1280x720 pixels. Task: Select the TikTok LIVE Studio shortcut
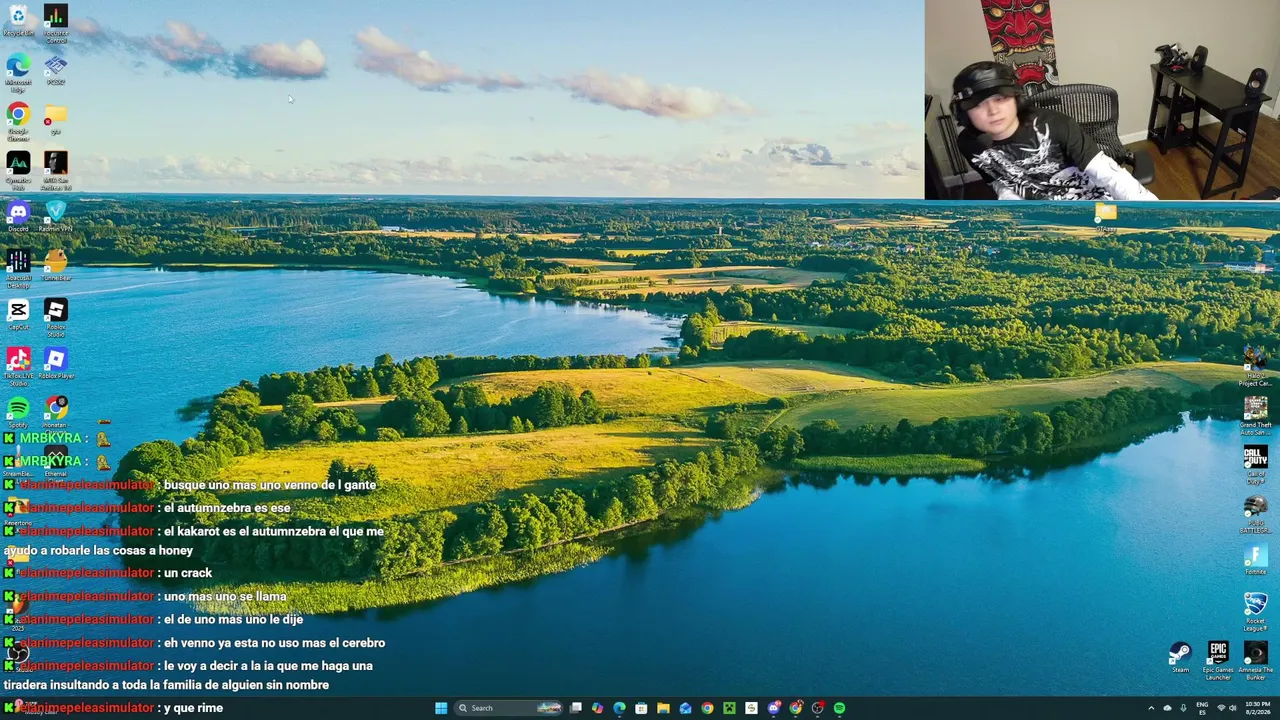(x=18, y=366)
